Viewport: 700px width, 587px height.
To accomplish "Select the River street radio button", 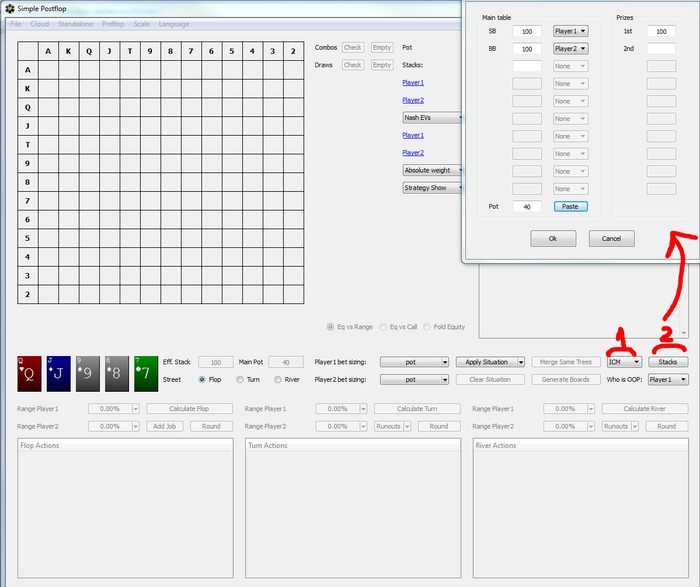I will 278,379.
